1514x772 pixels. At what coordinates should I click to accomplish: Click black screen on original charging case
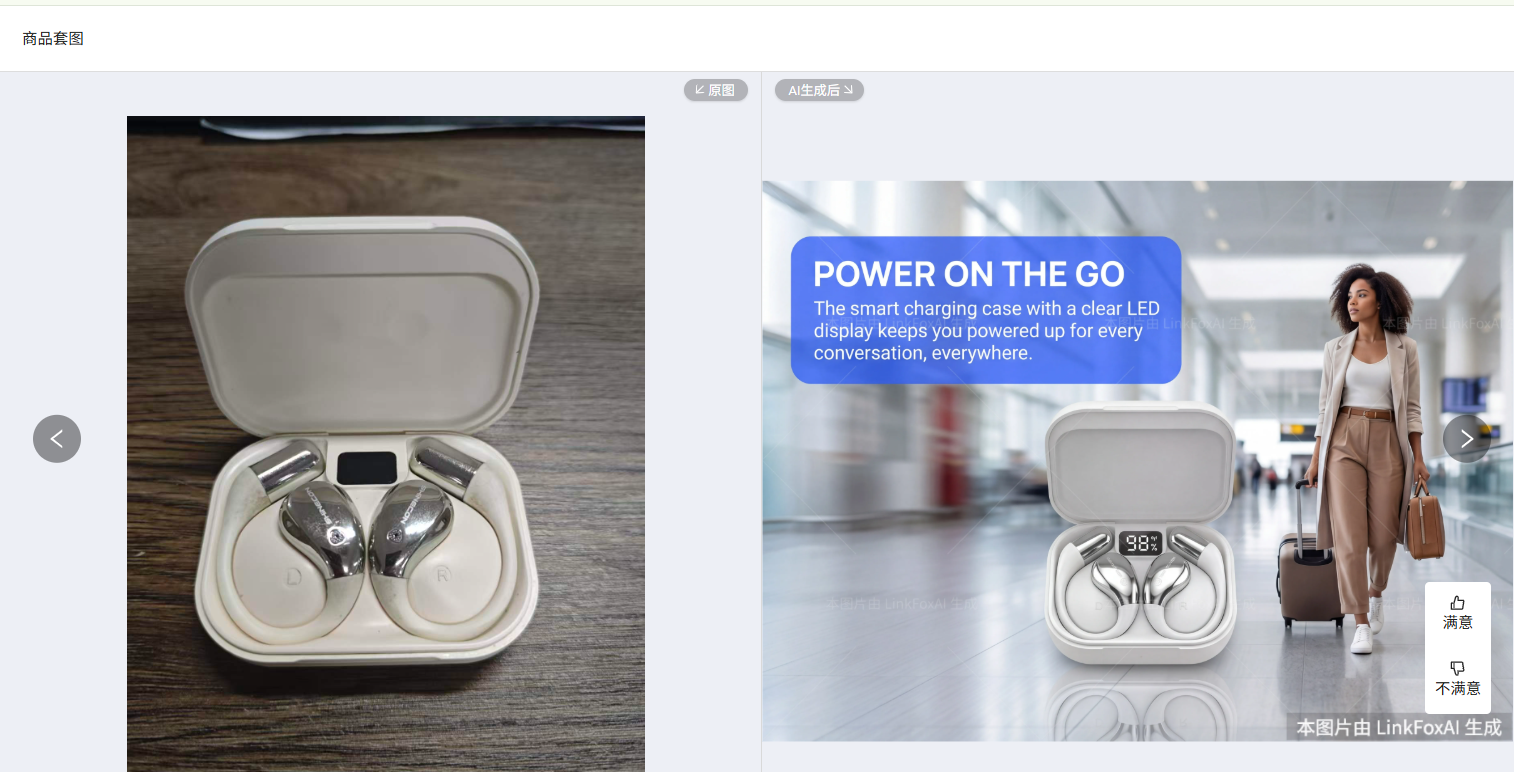click(368, 468)
